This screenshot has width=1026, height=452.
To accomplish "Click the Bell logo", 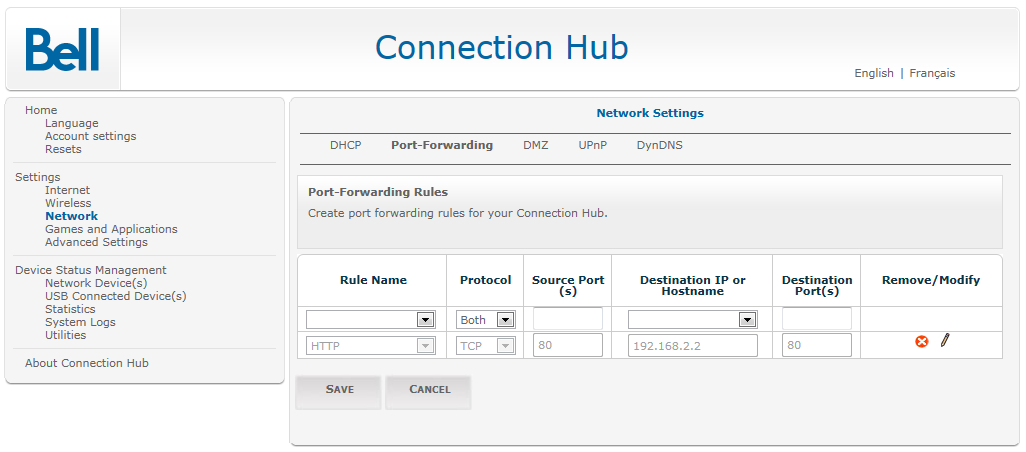I will (63, 49).
